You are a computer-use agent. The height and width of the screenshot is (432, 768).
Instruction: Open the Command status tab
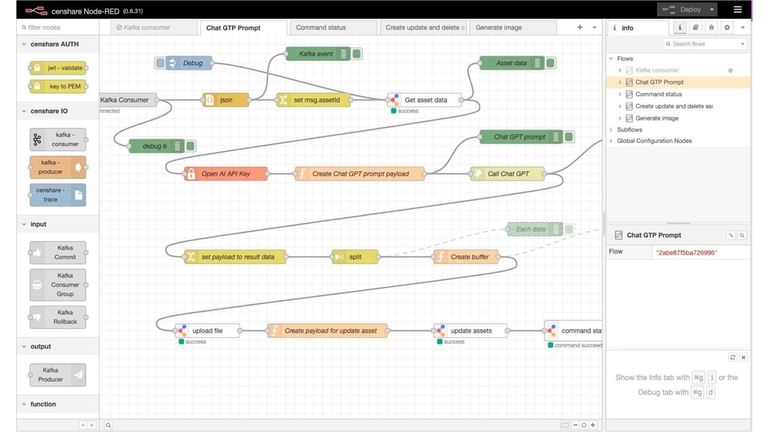point(333,27)
